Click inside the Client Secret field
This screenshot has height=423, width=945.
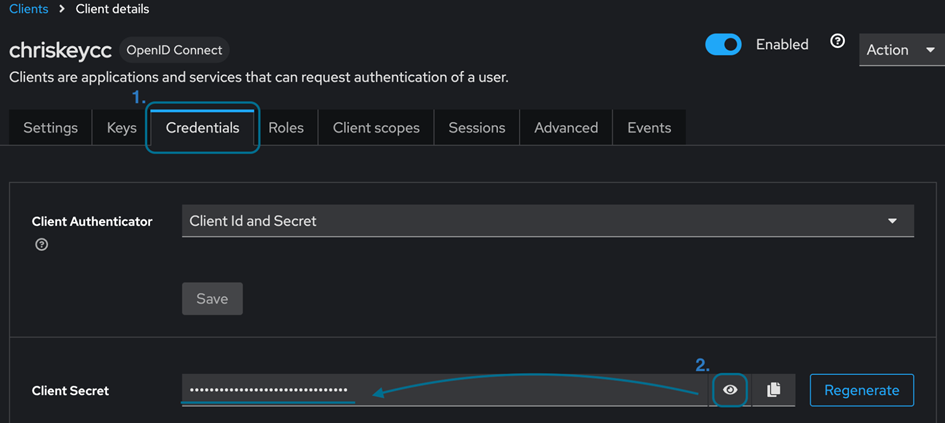[440, 390]
